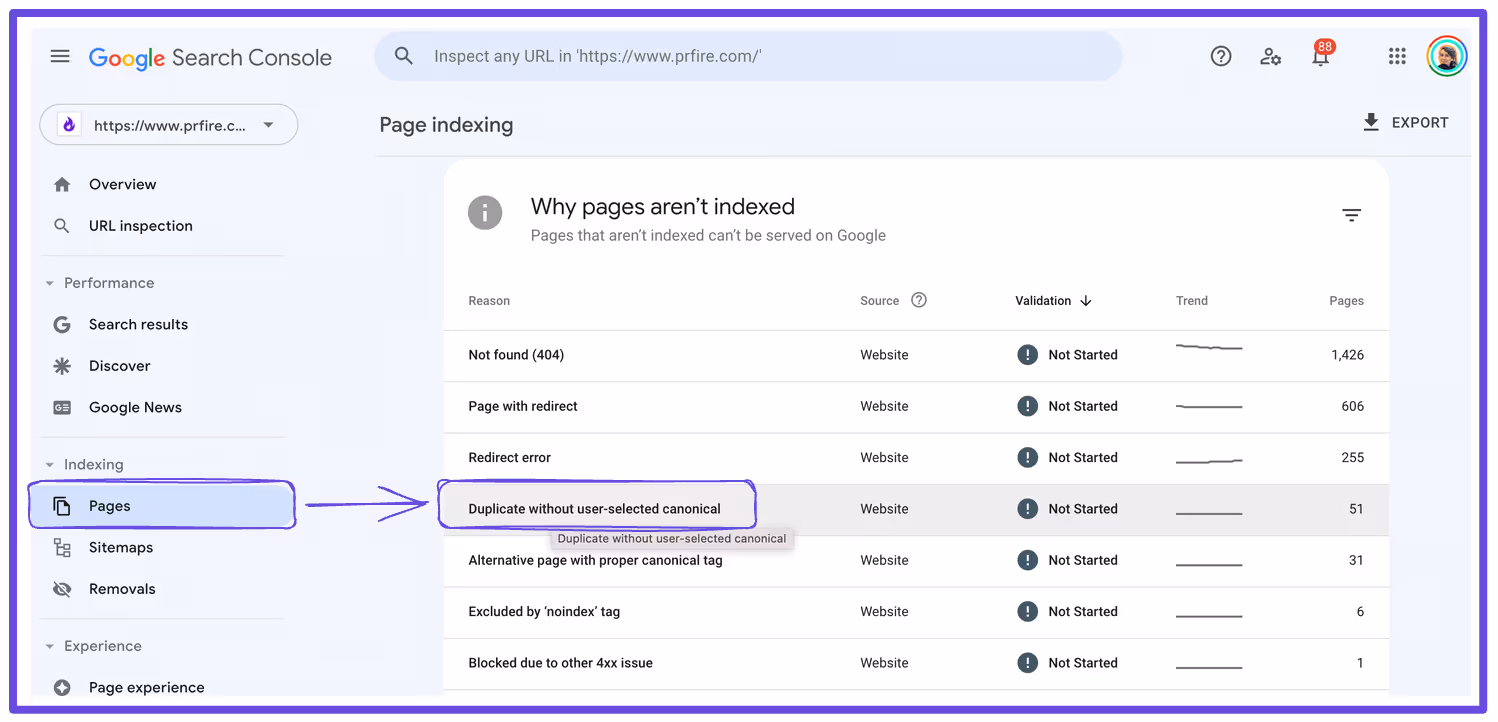The height and width of the screenshot is (722, 1498).
Task: Click the Page experience icon
Action: coord(62,687)
